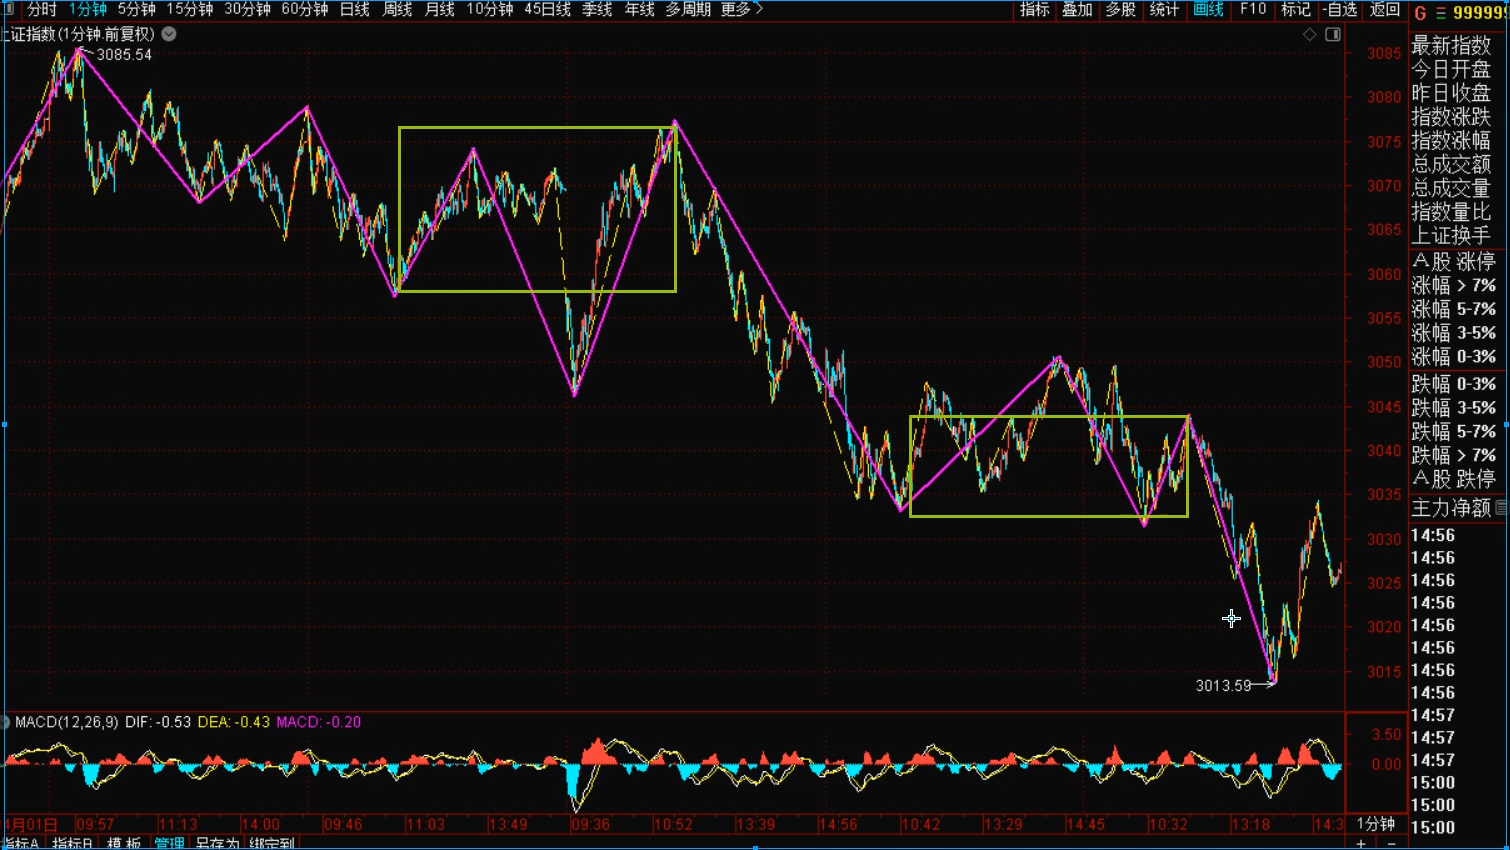Select the 指标A tab at the bottom
Image resolution: width=1510 pixels, height=850 pixels.
point(21,844)
